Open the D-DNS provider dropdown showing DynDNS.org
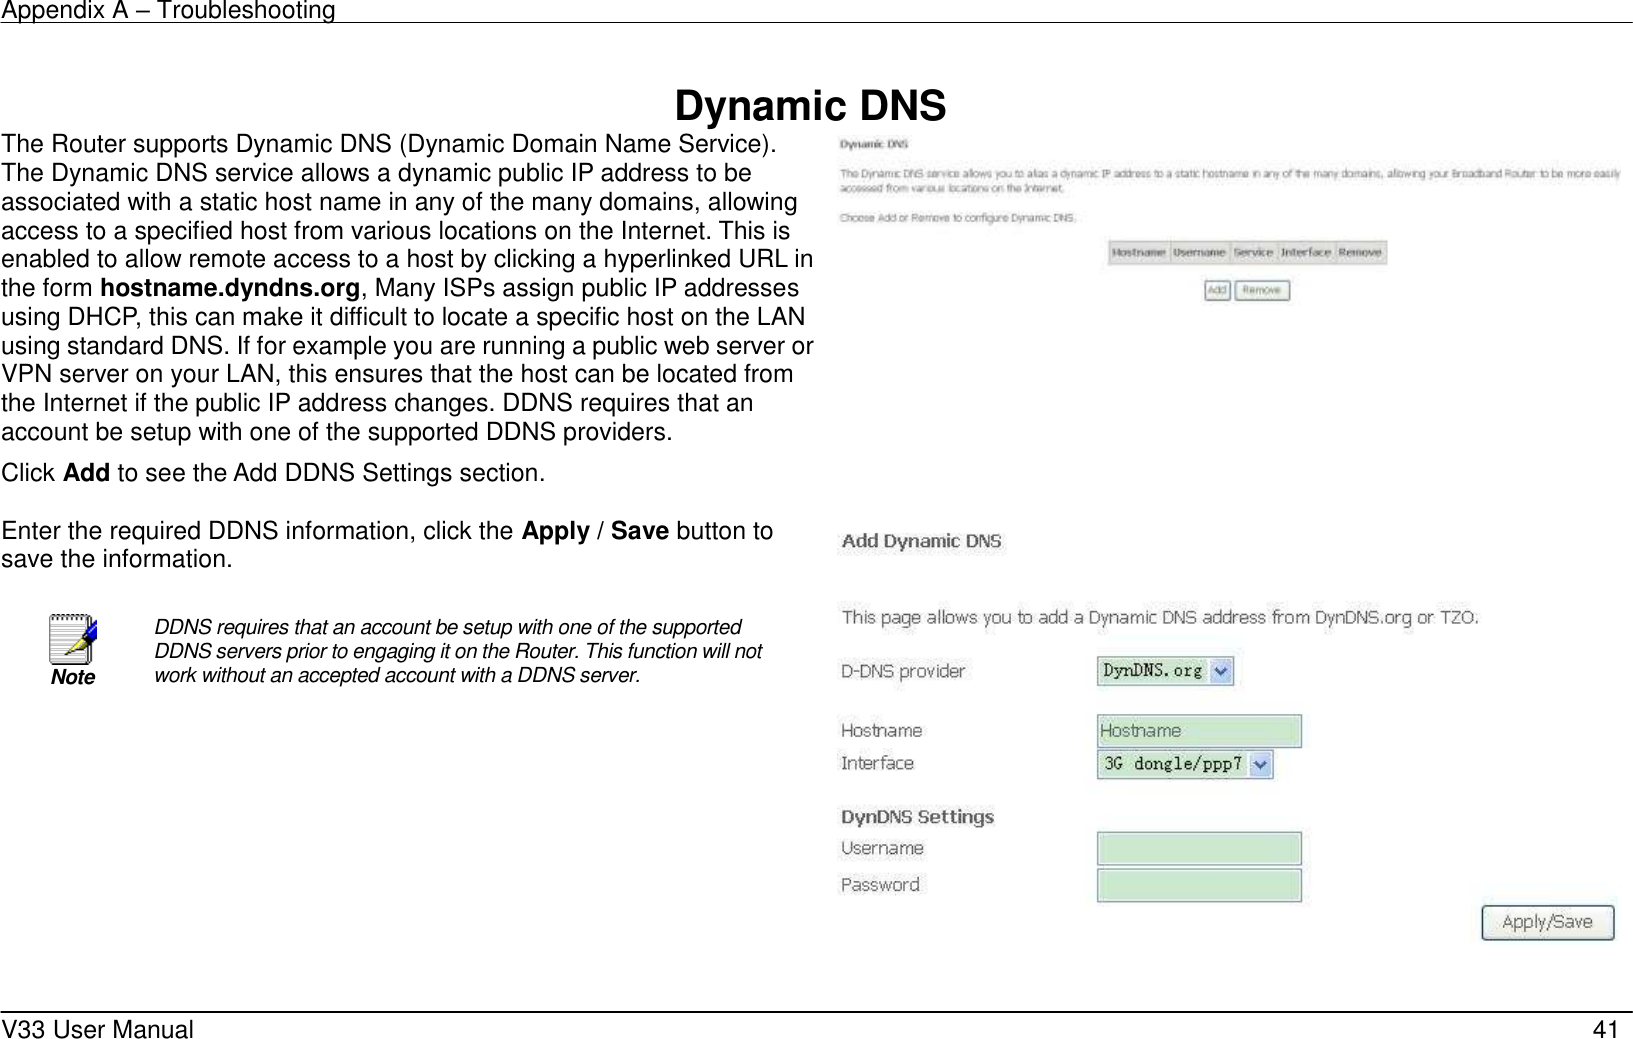This screenshot has width=1633, height=1039. click(x=1165, y=671)
